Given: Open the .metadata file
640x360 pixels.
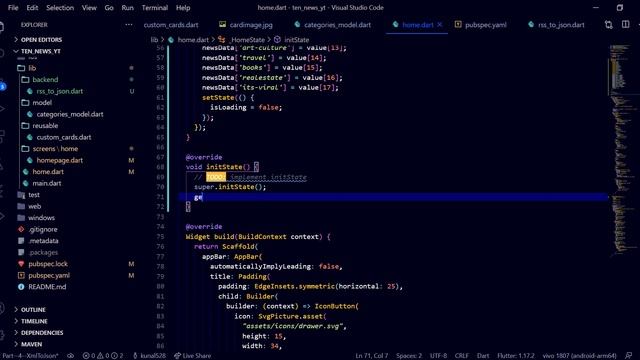Looking at the screenshot, I should (43, 241).
